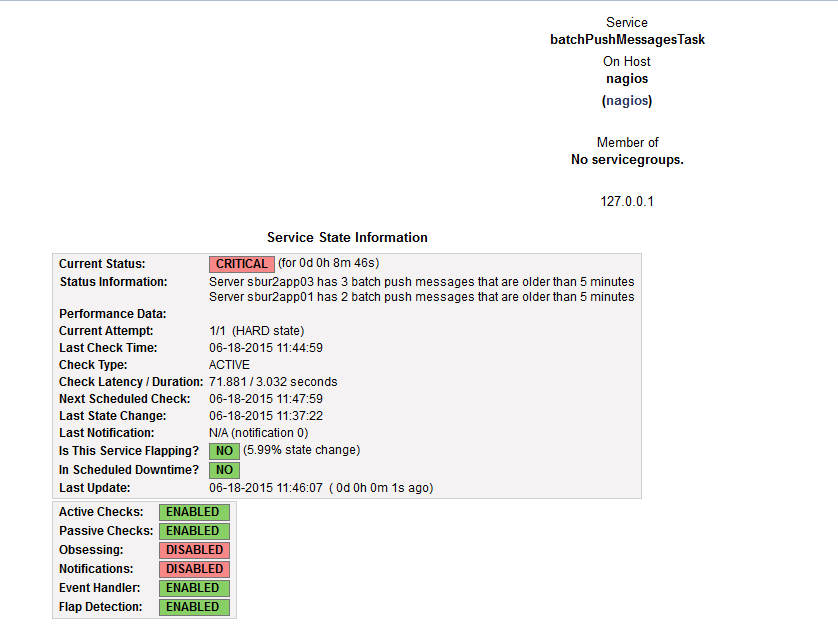This screenshot has height=639, width=838.
Task: Click the Passive Checks ENABLED indicator
Action: [x=193, y=531]
